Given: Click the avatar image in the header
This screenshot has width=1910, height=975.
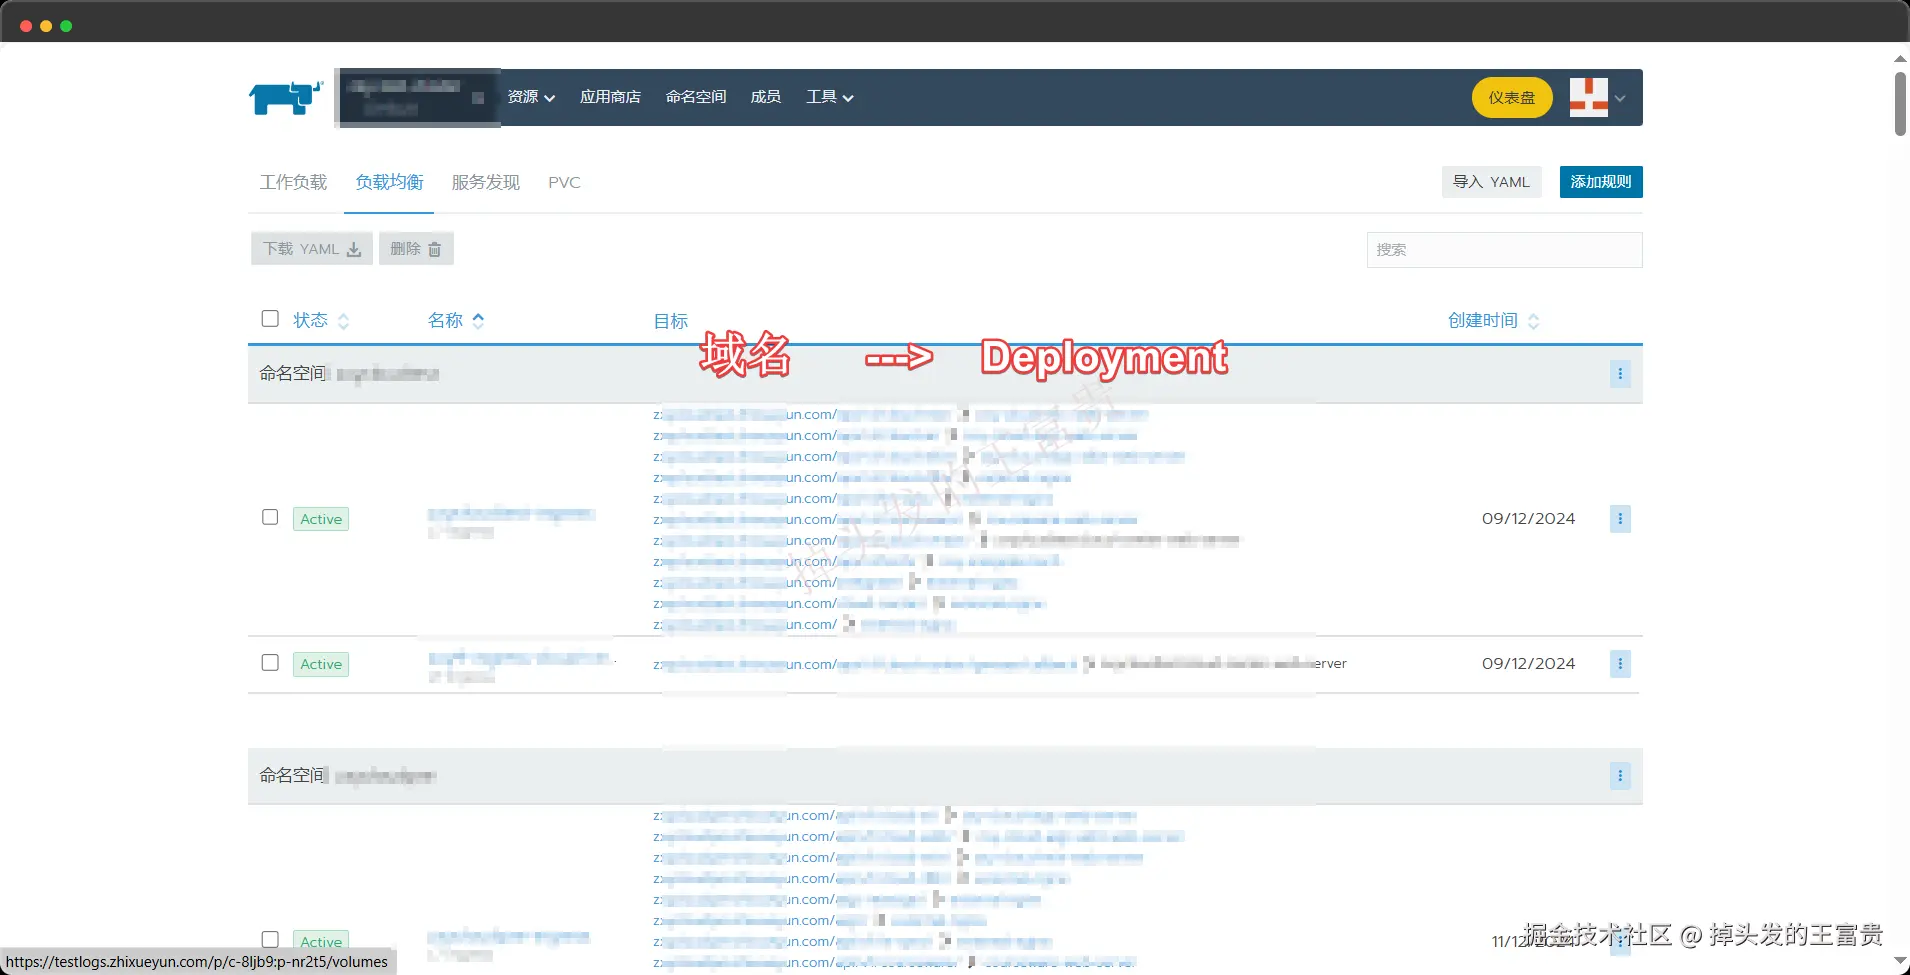Looking at the screenshot, I should click(x=1589, y=97).
